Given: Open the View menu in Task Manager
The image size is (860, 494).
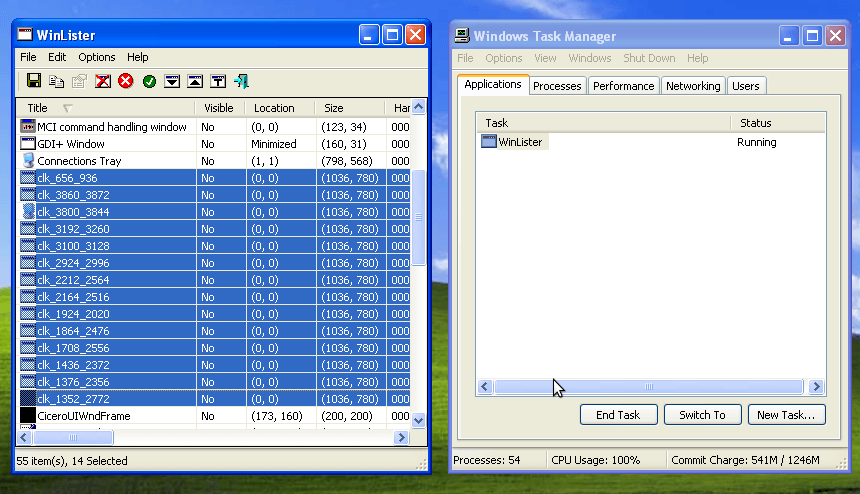Looking at the screenshot, I should coord(545,58).
